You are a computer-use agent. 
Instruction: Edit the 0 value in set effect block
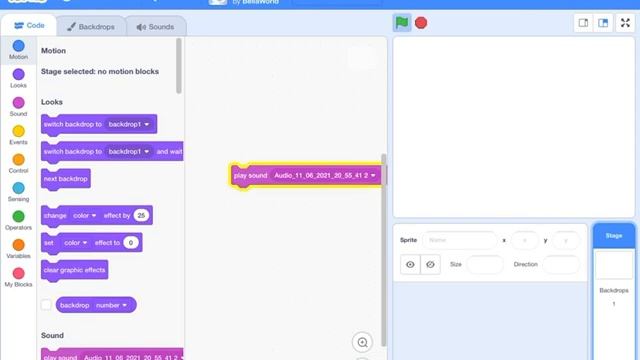pos(131,242)
